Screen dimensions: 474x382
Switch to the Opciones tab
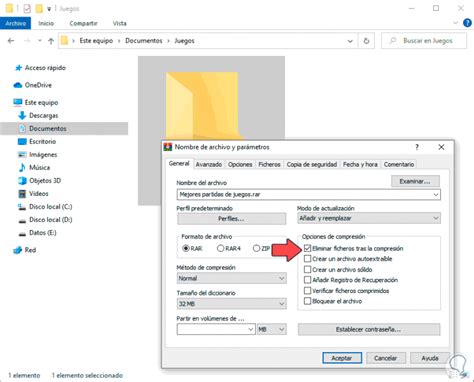(240, 164)
